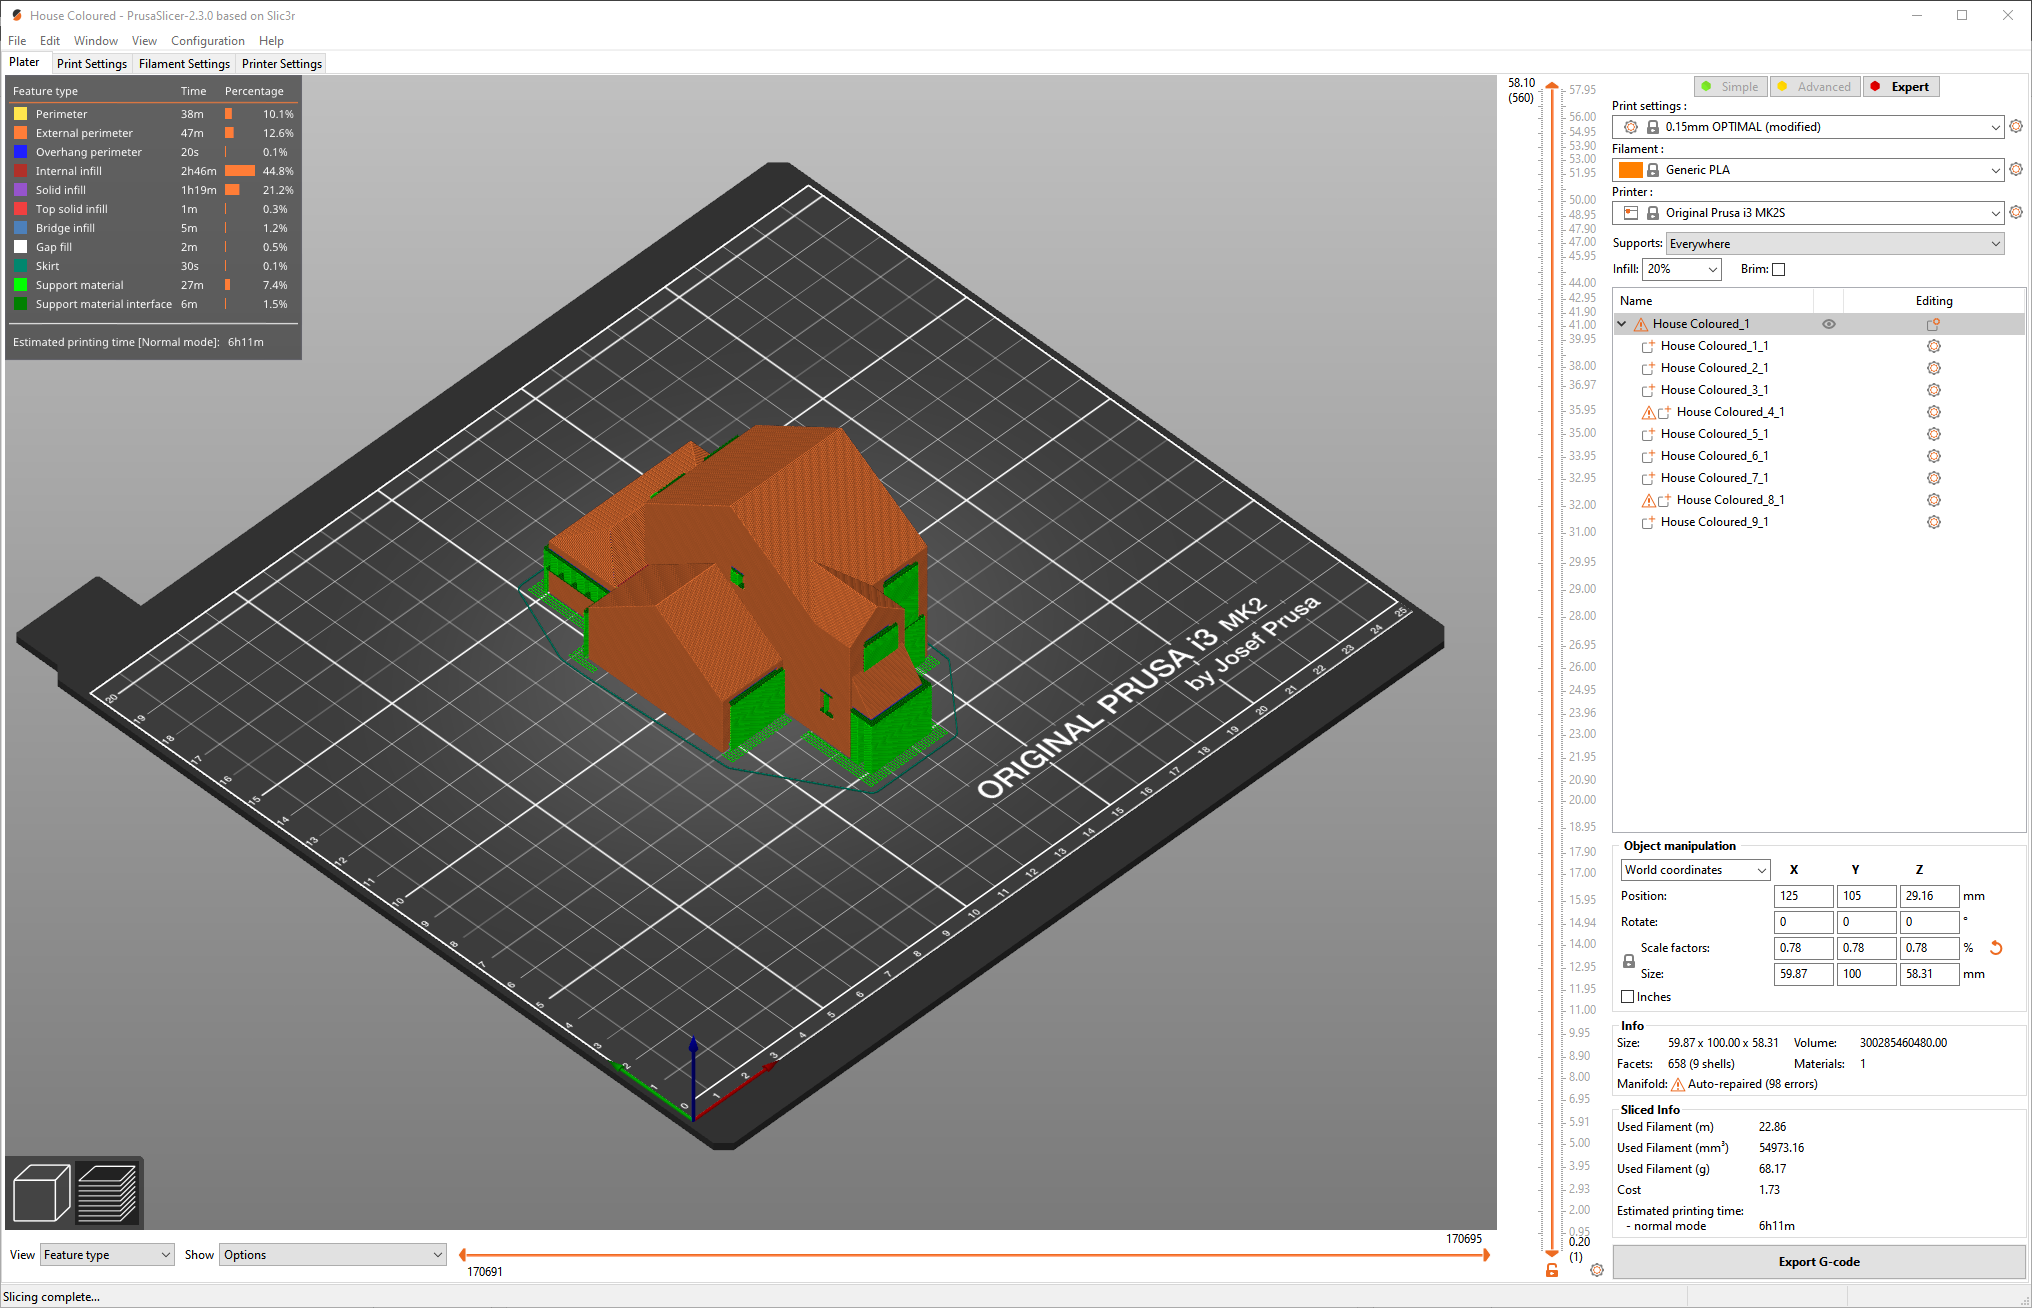This screenshot has width=2032, height=1308.
Task: Collapse the House Coloured_1 tree
Action: (x=1622, y=324)
